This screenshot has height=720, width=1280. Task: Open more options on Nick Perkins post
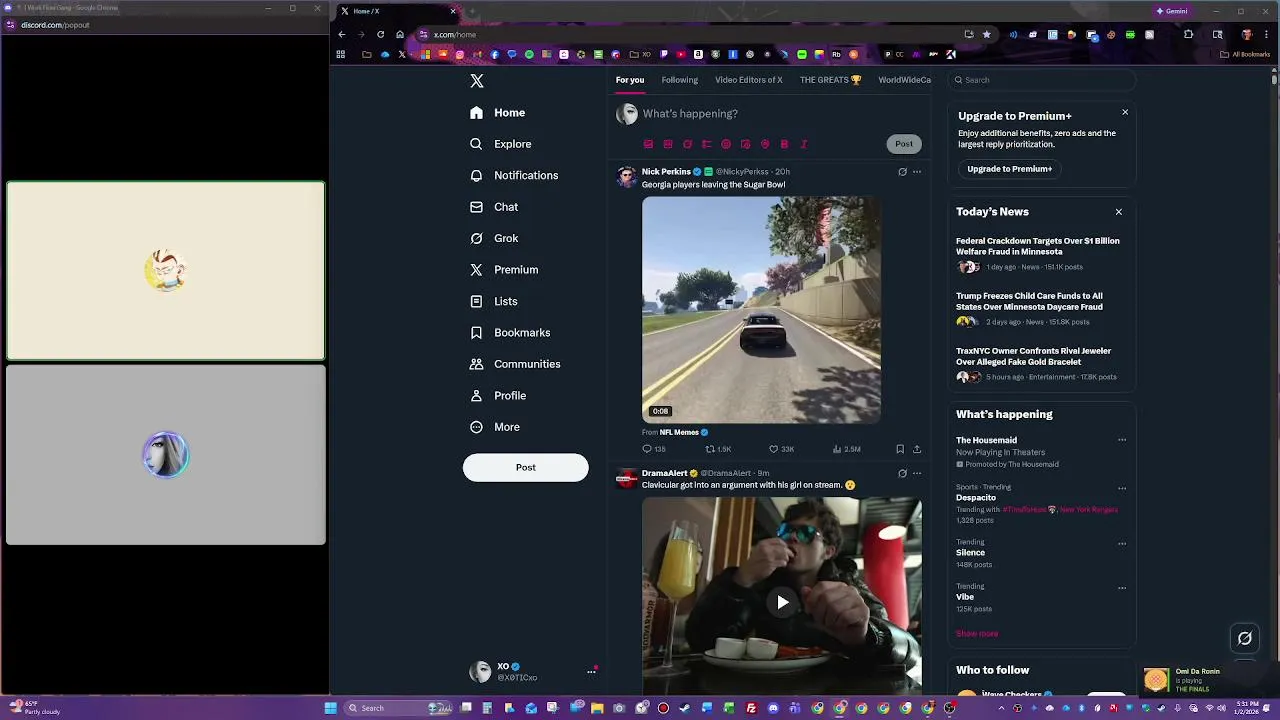pyautogui.click(x=917, y=172)
